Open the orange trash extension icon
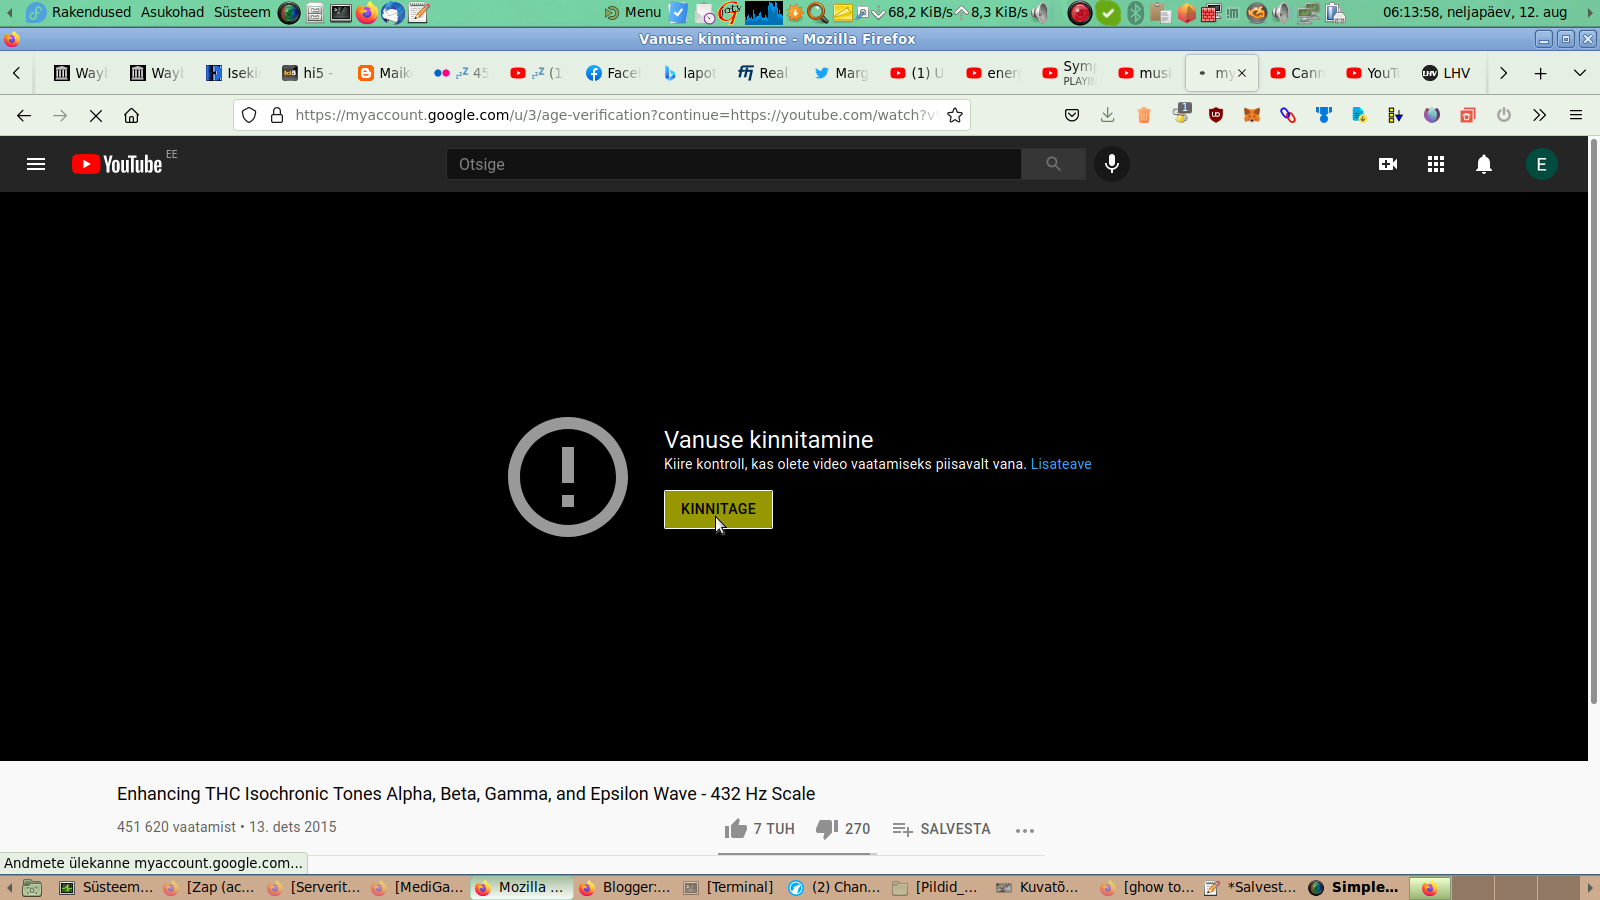 (1144, 115)
